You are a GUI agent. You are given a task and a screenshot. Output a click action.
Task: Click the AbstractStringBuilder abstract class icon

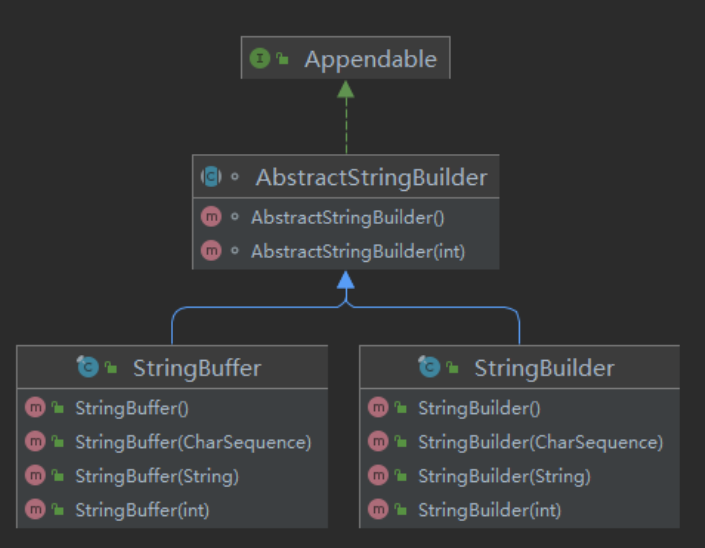point(211,178)
